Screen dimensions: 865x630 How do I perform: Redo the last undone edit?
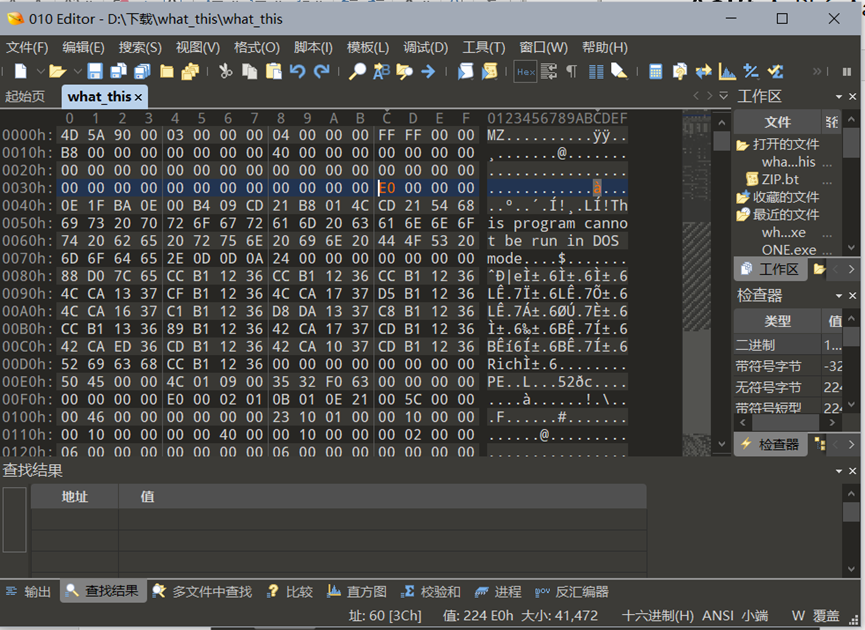click(322, 71)
